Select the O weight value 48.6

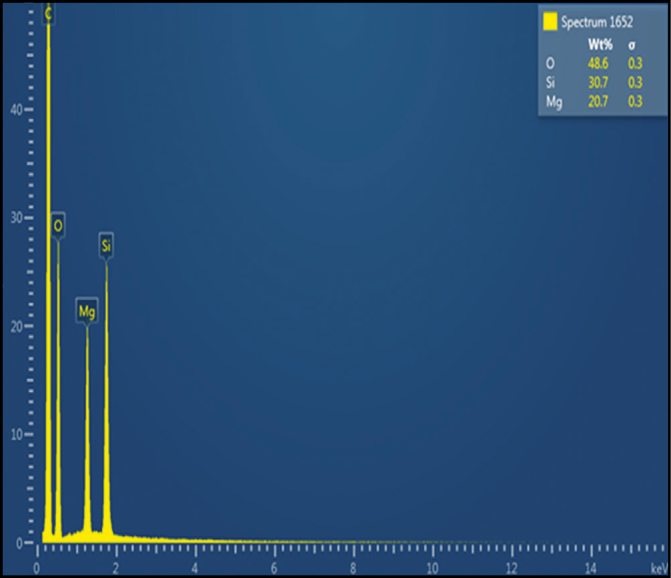click(x=598, y=63)
